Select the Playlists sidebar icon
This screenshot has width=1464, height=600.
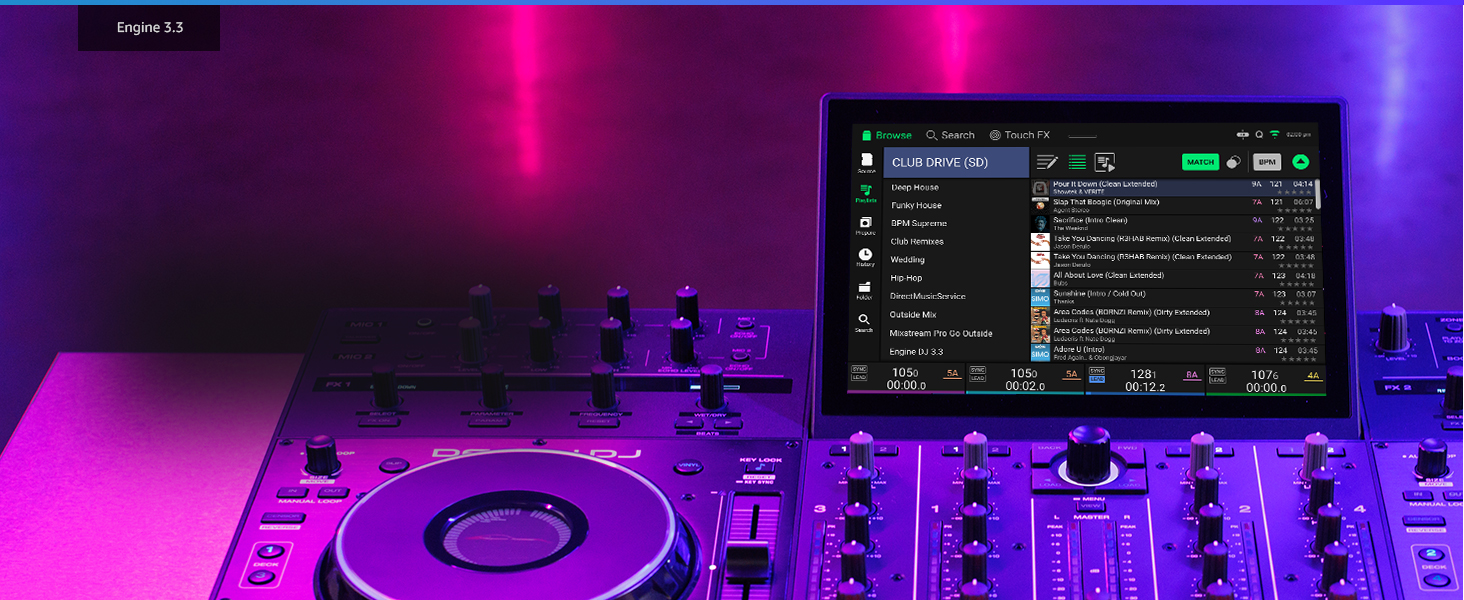point(866,193)
